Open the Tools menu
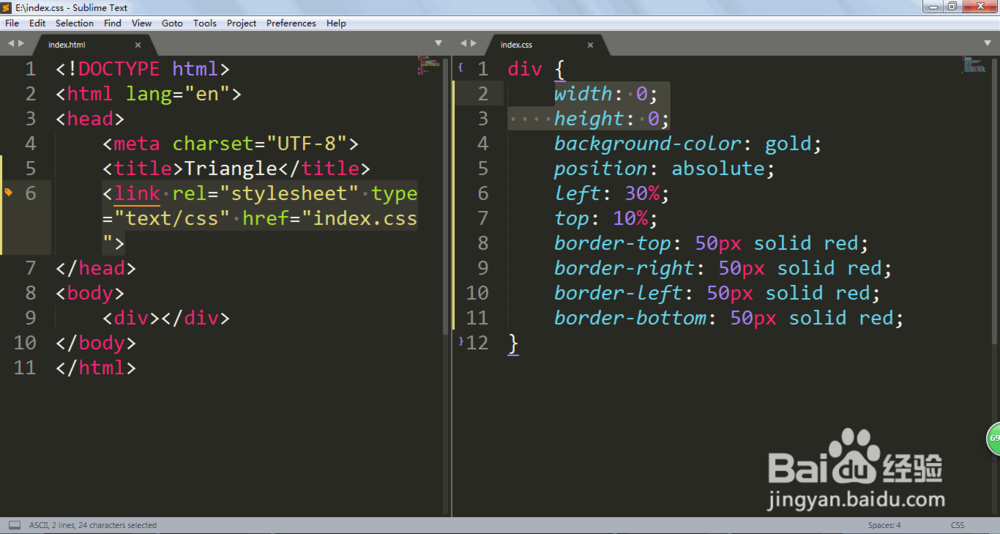 click(205, 23)
